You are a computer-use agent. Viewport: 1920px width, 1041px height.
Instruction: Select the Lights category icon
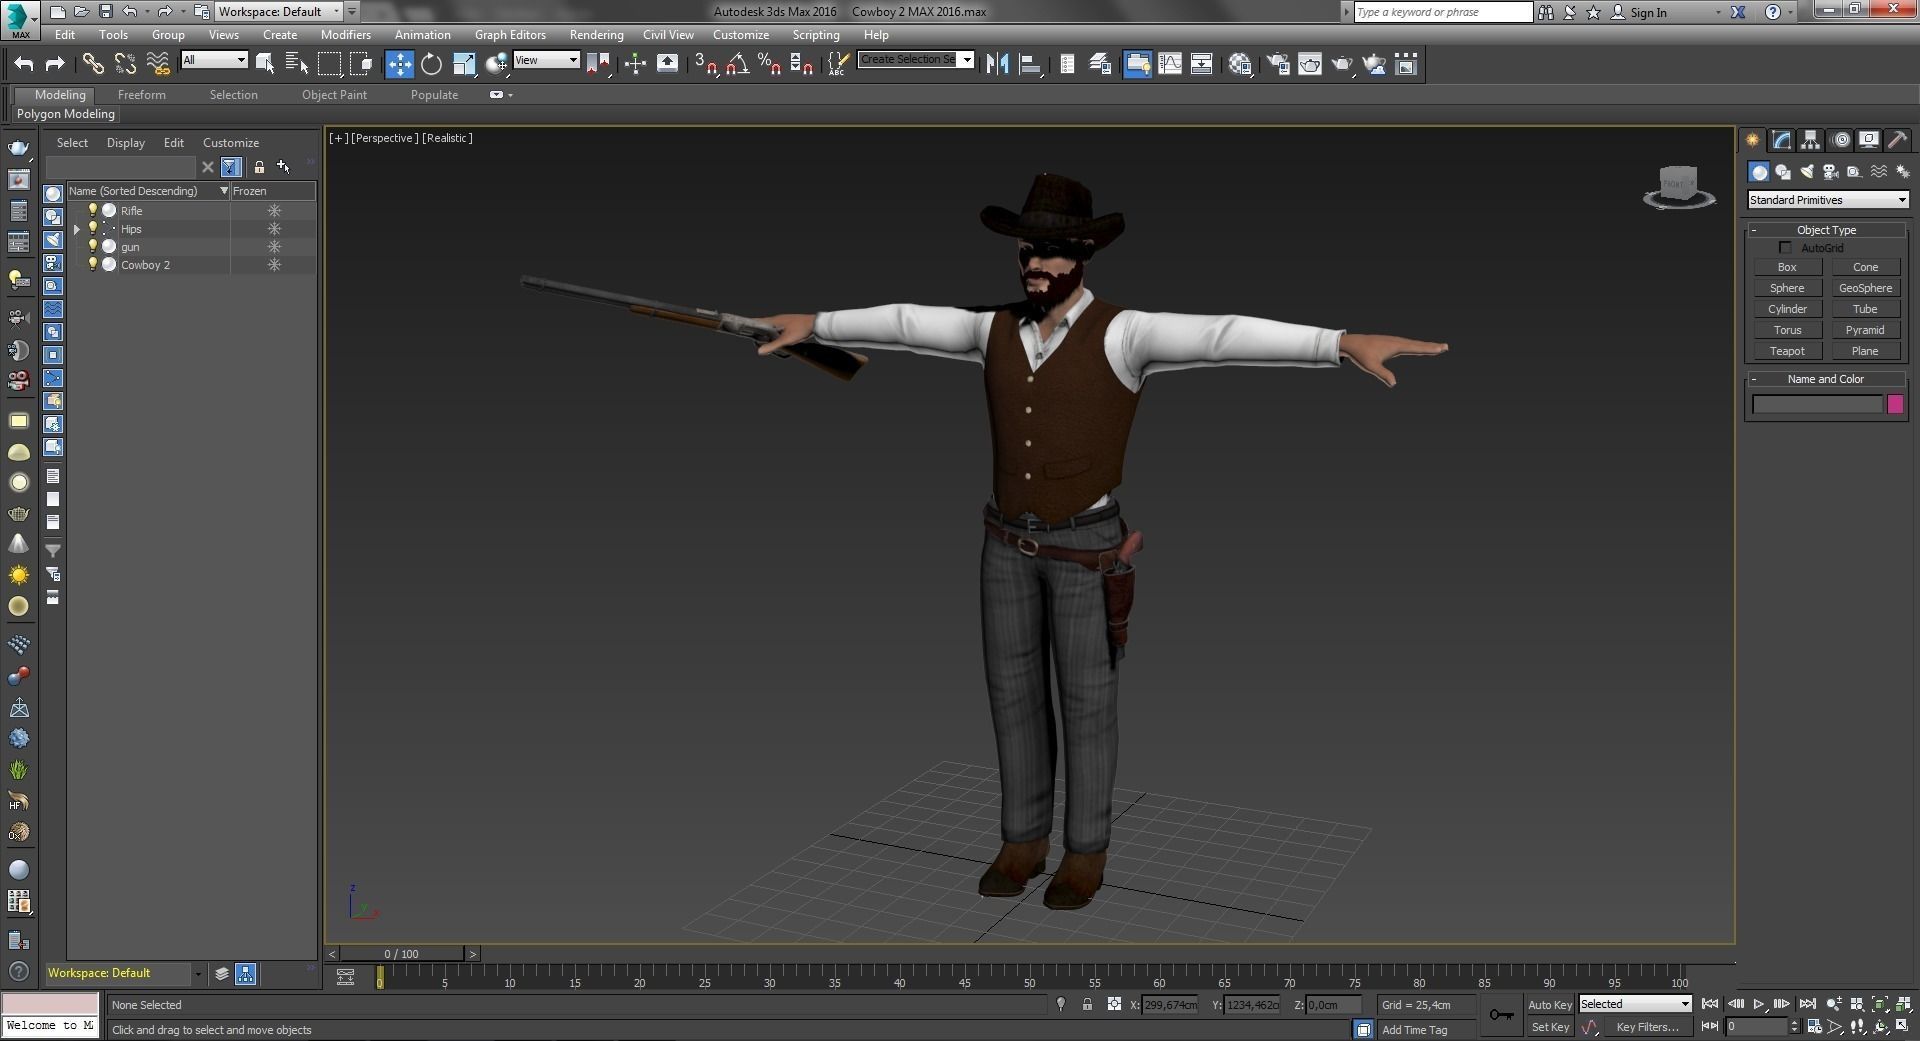[1806, 172]
